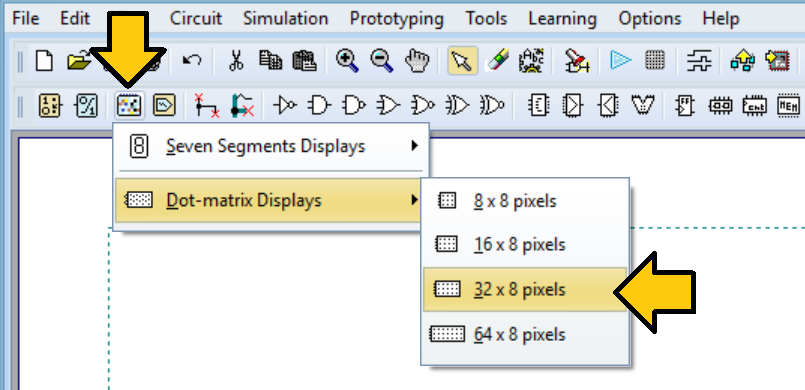Viewport: 805px width, 390px height.
Task: Expand the Seven Segments Displays submenu
Action: [x=271, y=146]
